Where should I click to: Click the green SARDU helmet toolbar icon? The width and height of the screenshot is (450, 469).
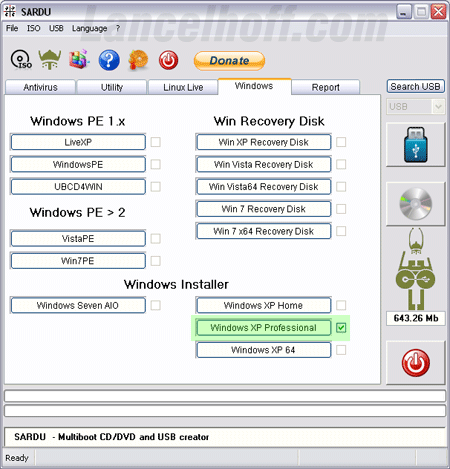[x=50, y=60]
